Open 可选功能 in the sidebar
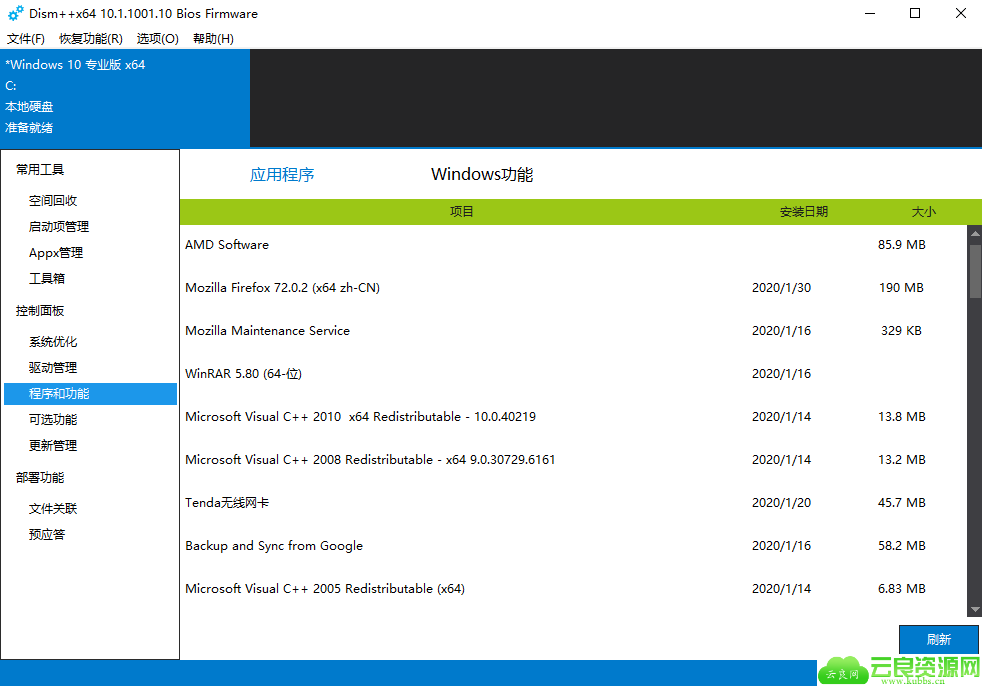Image resolution: width=982 pixels, height=686 pixels. 53,420
